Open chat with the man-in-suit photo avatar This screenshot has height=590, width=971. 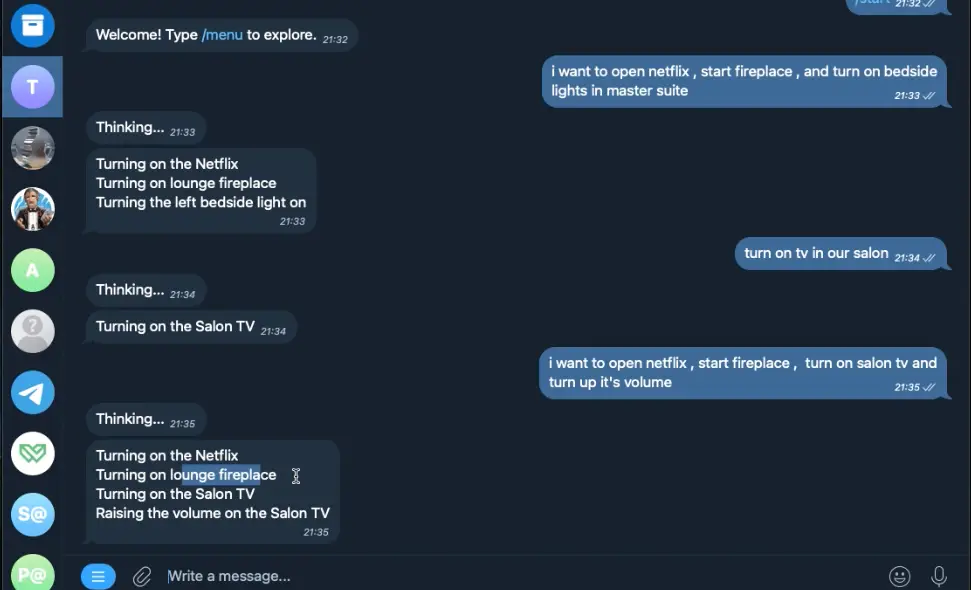click(32, 209)
